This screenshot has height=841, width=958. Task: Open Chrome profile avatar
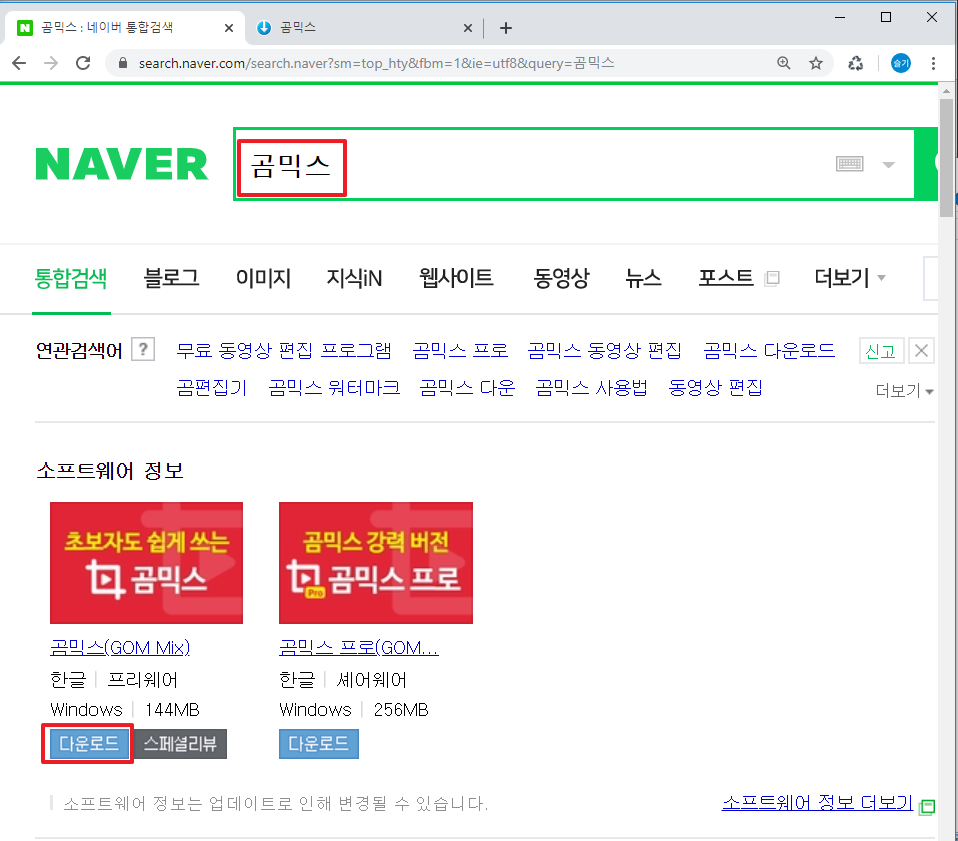(901, 63)
